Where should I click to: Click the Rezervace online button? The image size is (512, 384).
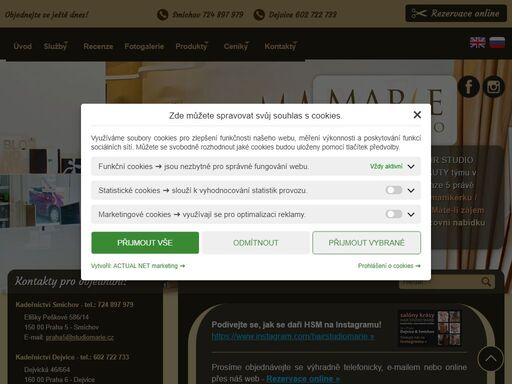click(456, 13)
